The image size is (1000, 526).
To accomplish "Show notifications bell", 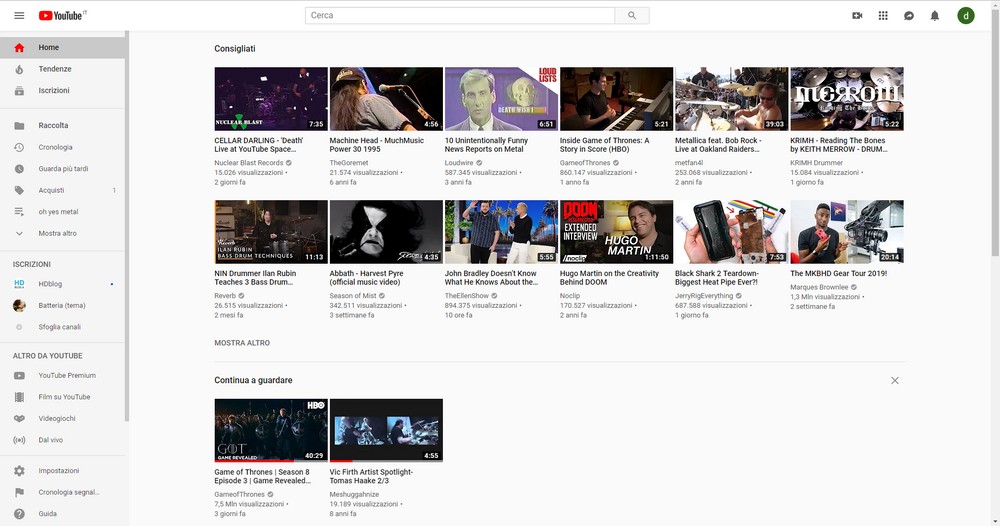I will click(x=935, y=16).
